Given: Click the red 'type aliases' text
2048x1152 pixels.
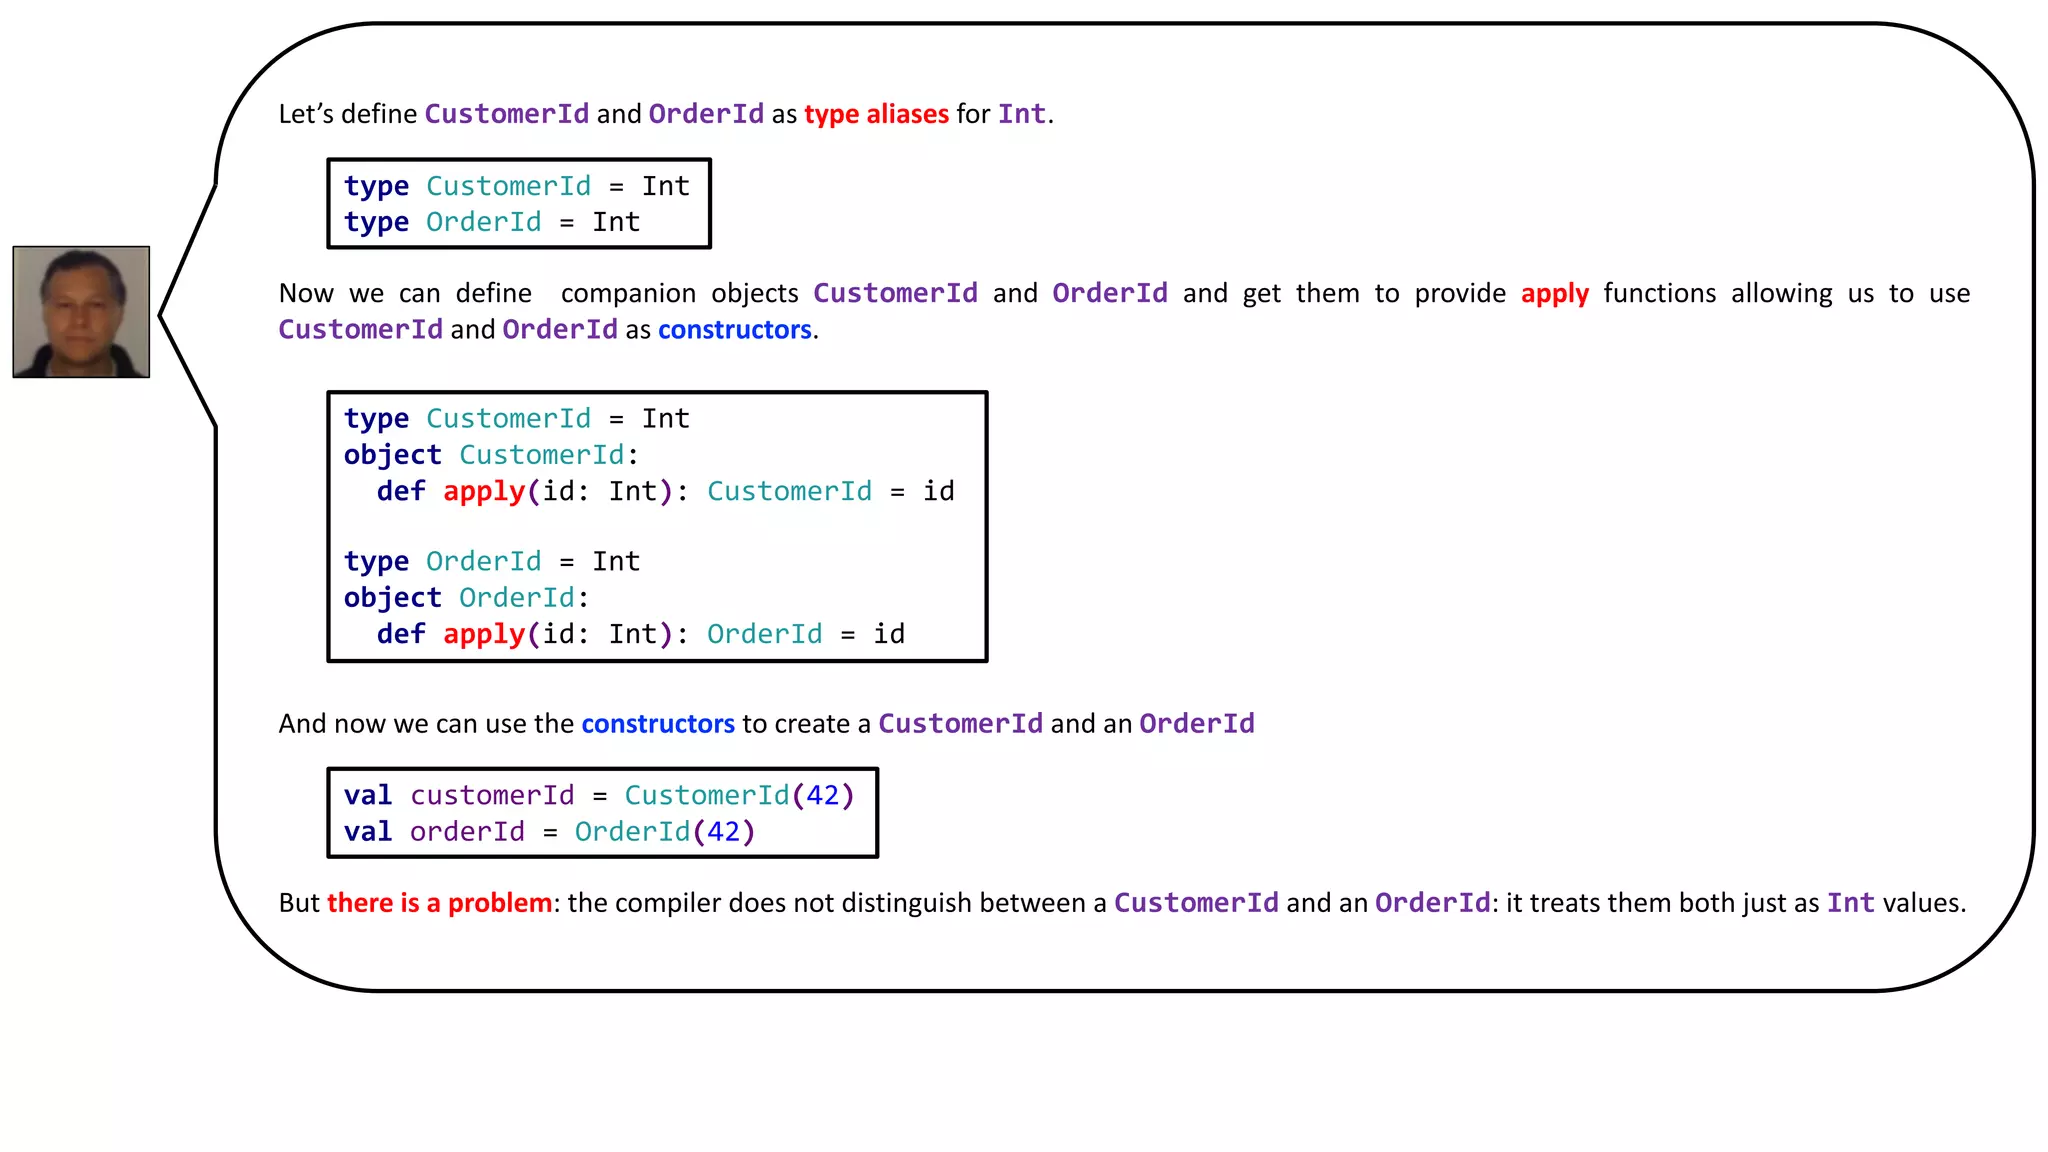Looking at the screenshot, I should click(876, 114).
